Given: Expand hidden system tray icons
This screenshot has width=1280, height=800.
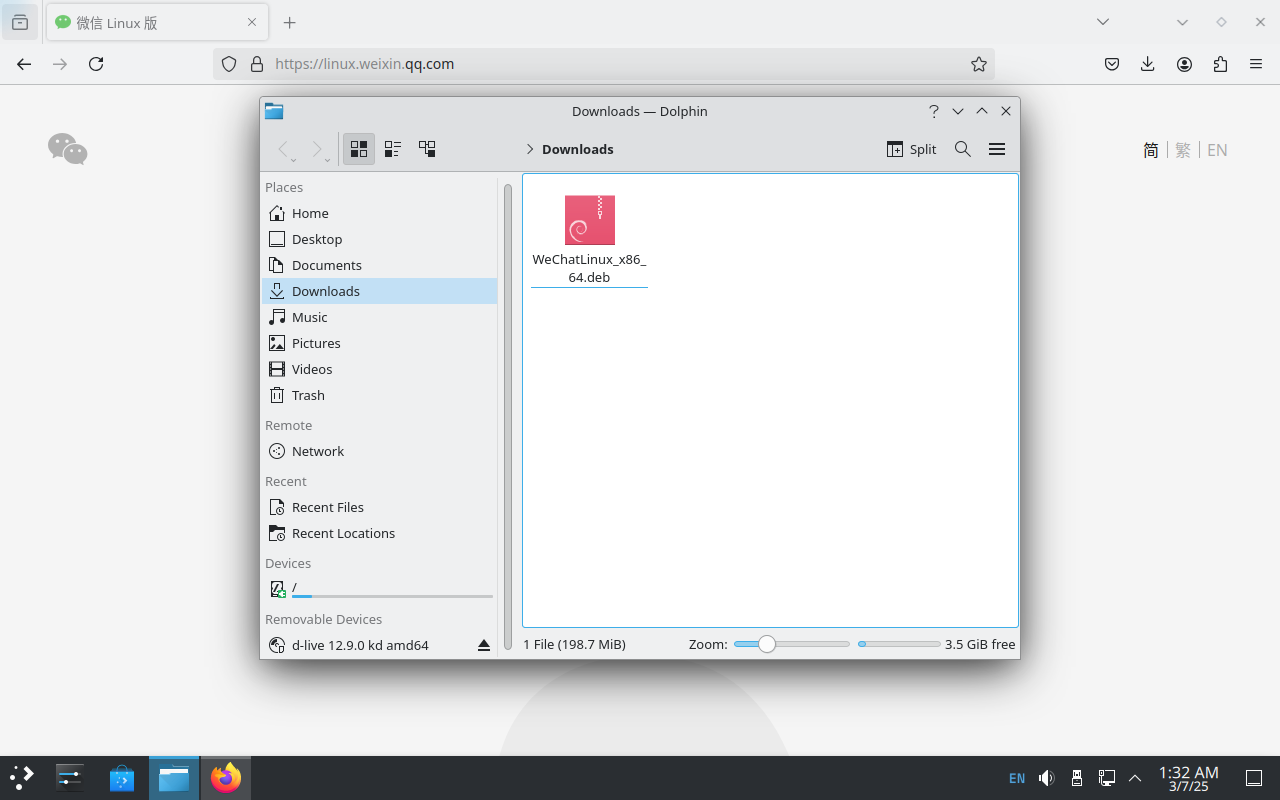Looking at the screenshot, I should pyautogui.click(x=1135, y=778).
